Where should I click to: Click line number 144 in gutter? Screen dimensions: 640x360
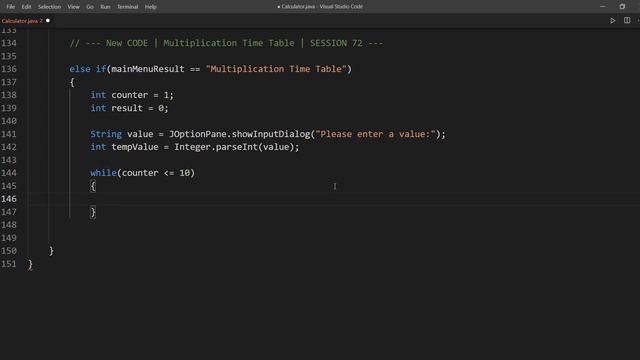(x=9, y=173)
